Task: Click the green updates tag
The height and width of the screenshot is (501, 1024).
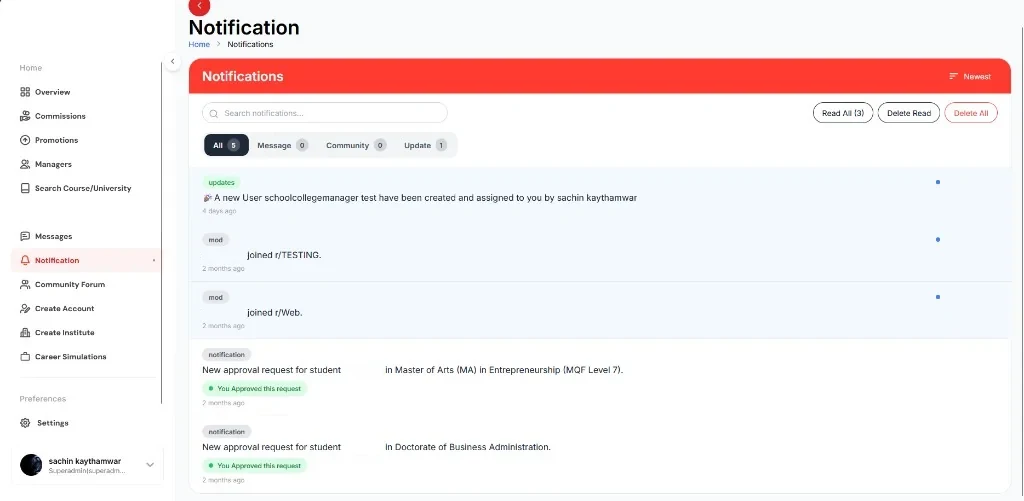Action: pos(221,182)
